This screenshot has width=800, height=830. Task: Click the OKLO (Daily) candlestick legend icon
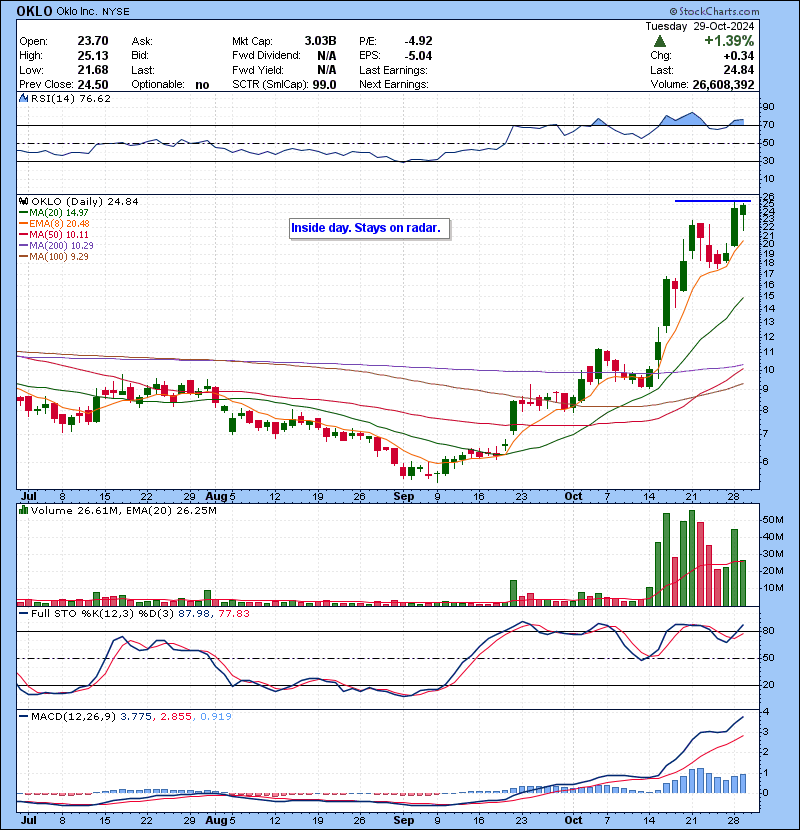coord(23,201)
